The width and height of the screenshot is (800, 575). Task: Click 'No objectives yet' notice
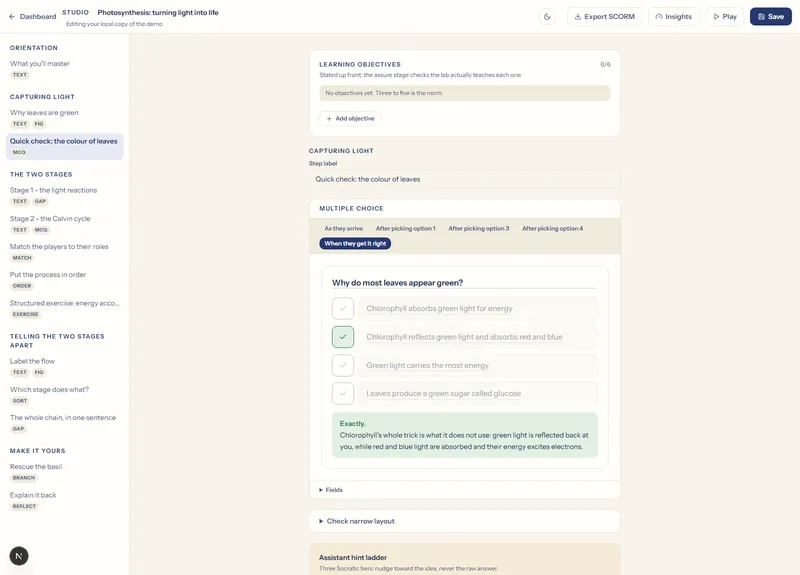[465, 93]
